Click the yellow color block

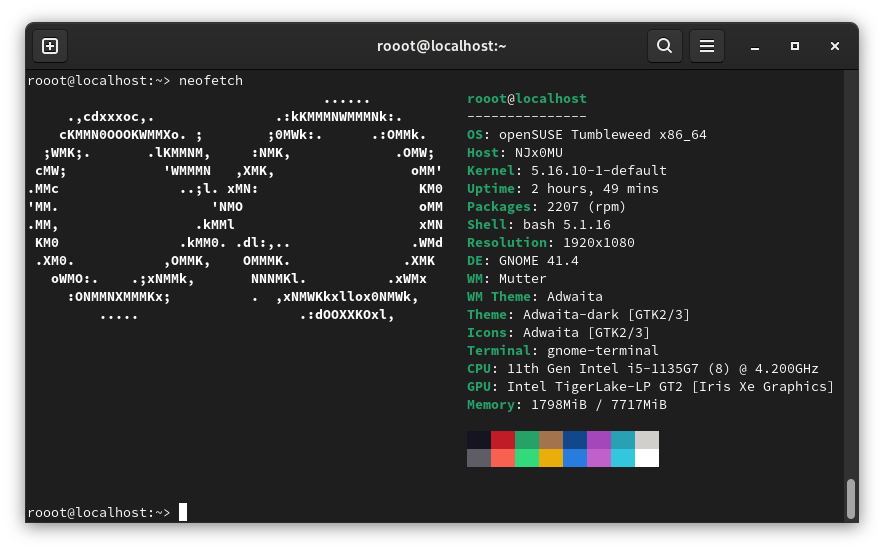coord(551,458)
